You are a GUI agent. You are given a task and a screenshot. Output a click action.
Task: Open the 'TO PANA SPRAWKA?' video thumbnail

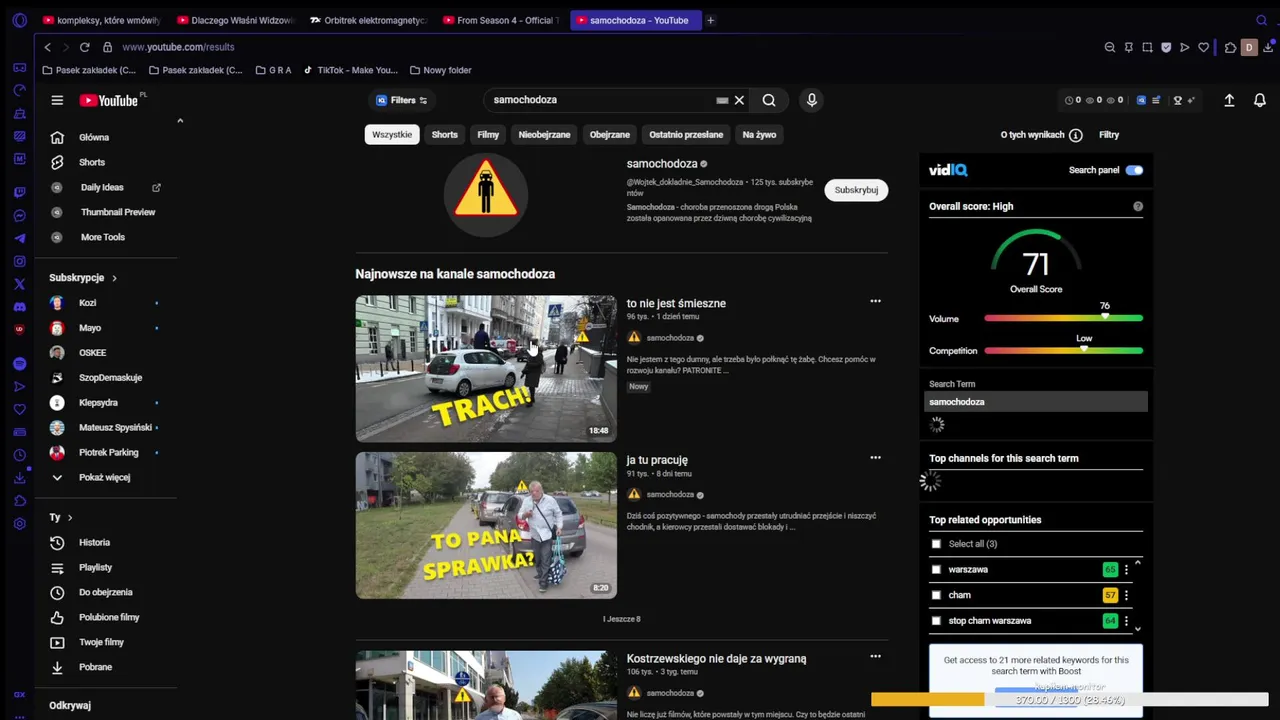pos(486,525)
